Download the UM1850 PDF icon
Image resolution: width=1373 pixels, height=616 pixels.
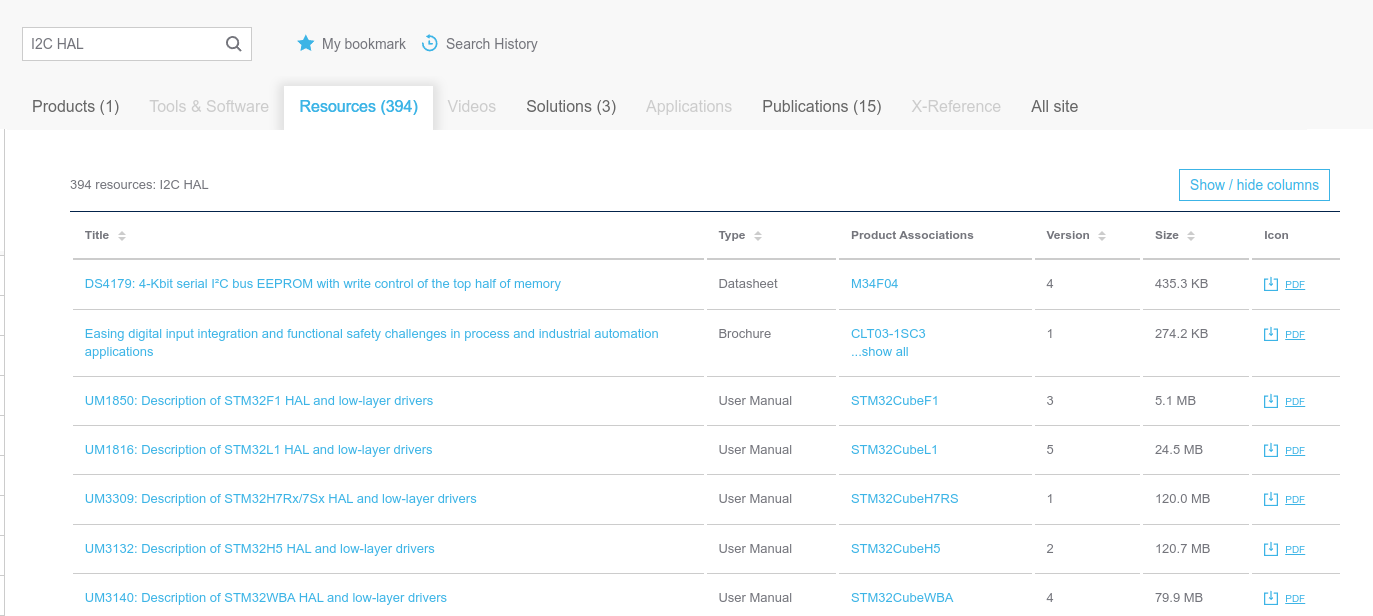(x=1271, y=401)
